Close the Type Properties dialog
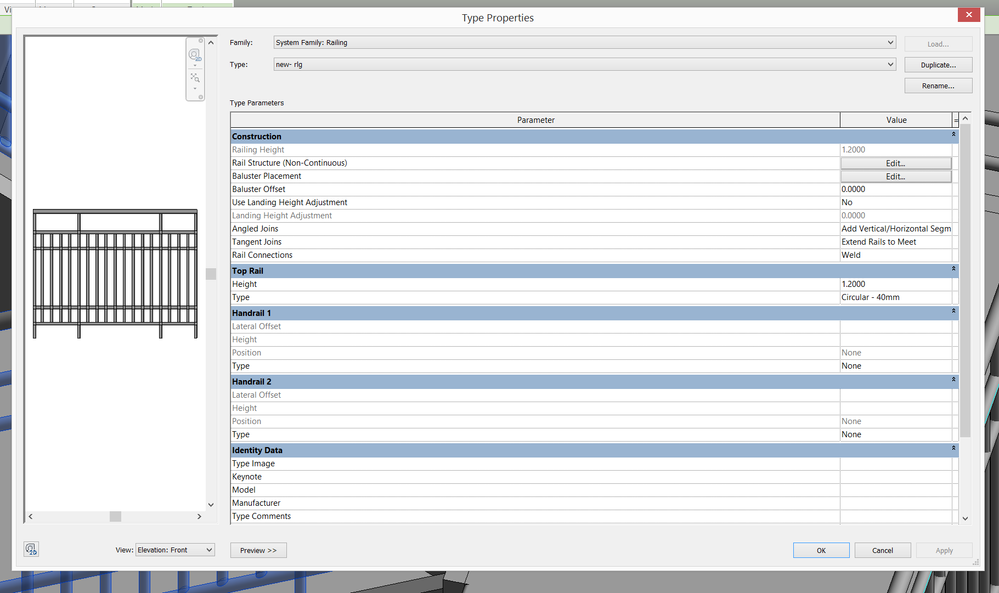The image size is (999, 593). pos(968,15)
